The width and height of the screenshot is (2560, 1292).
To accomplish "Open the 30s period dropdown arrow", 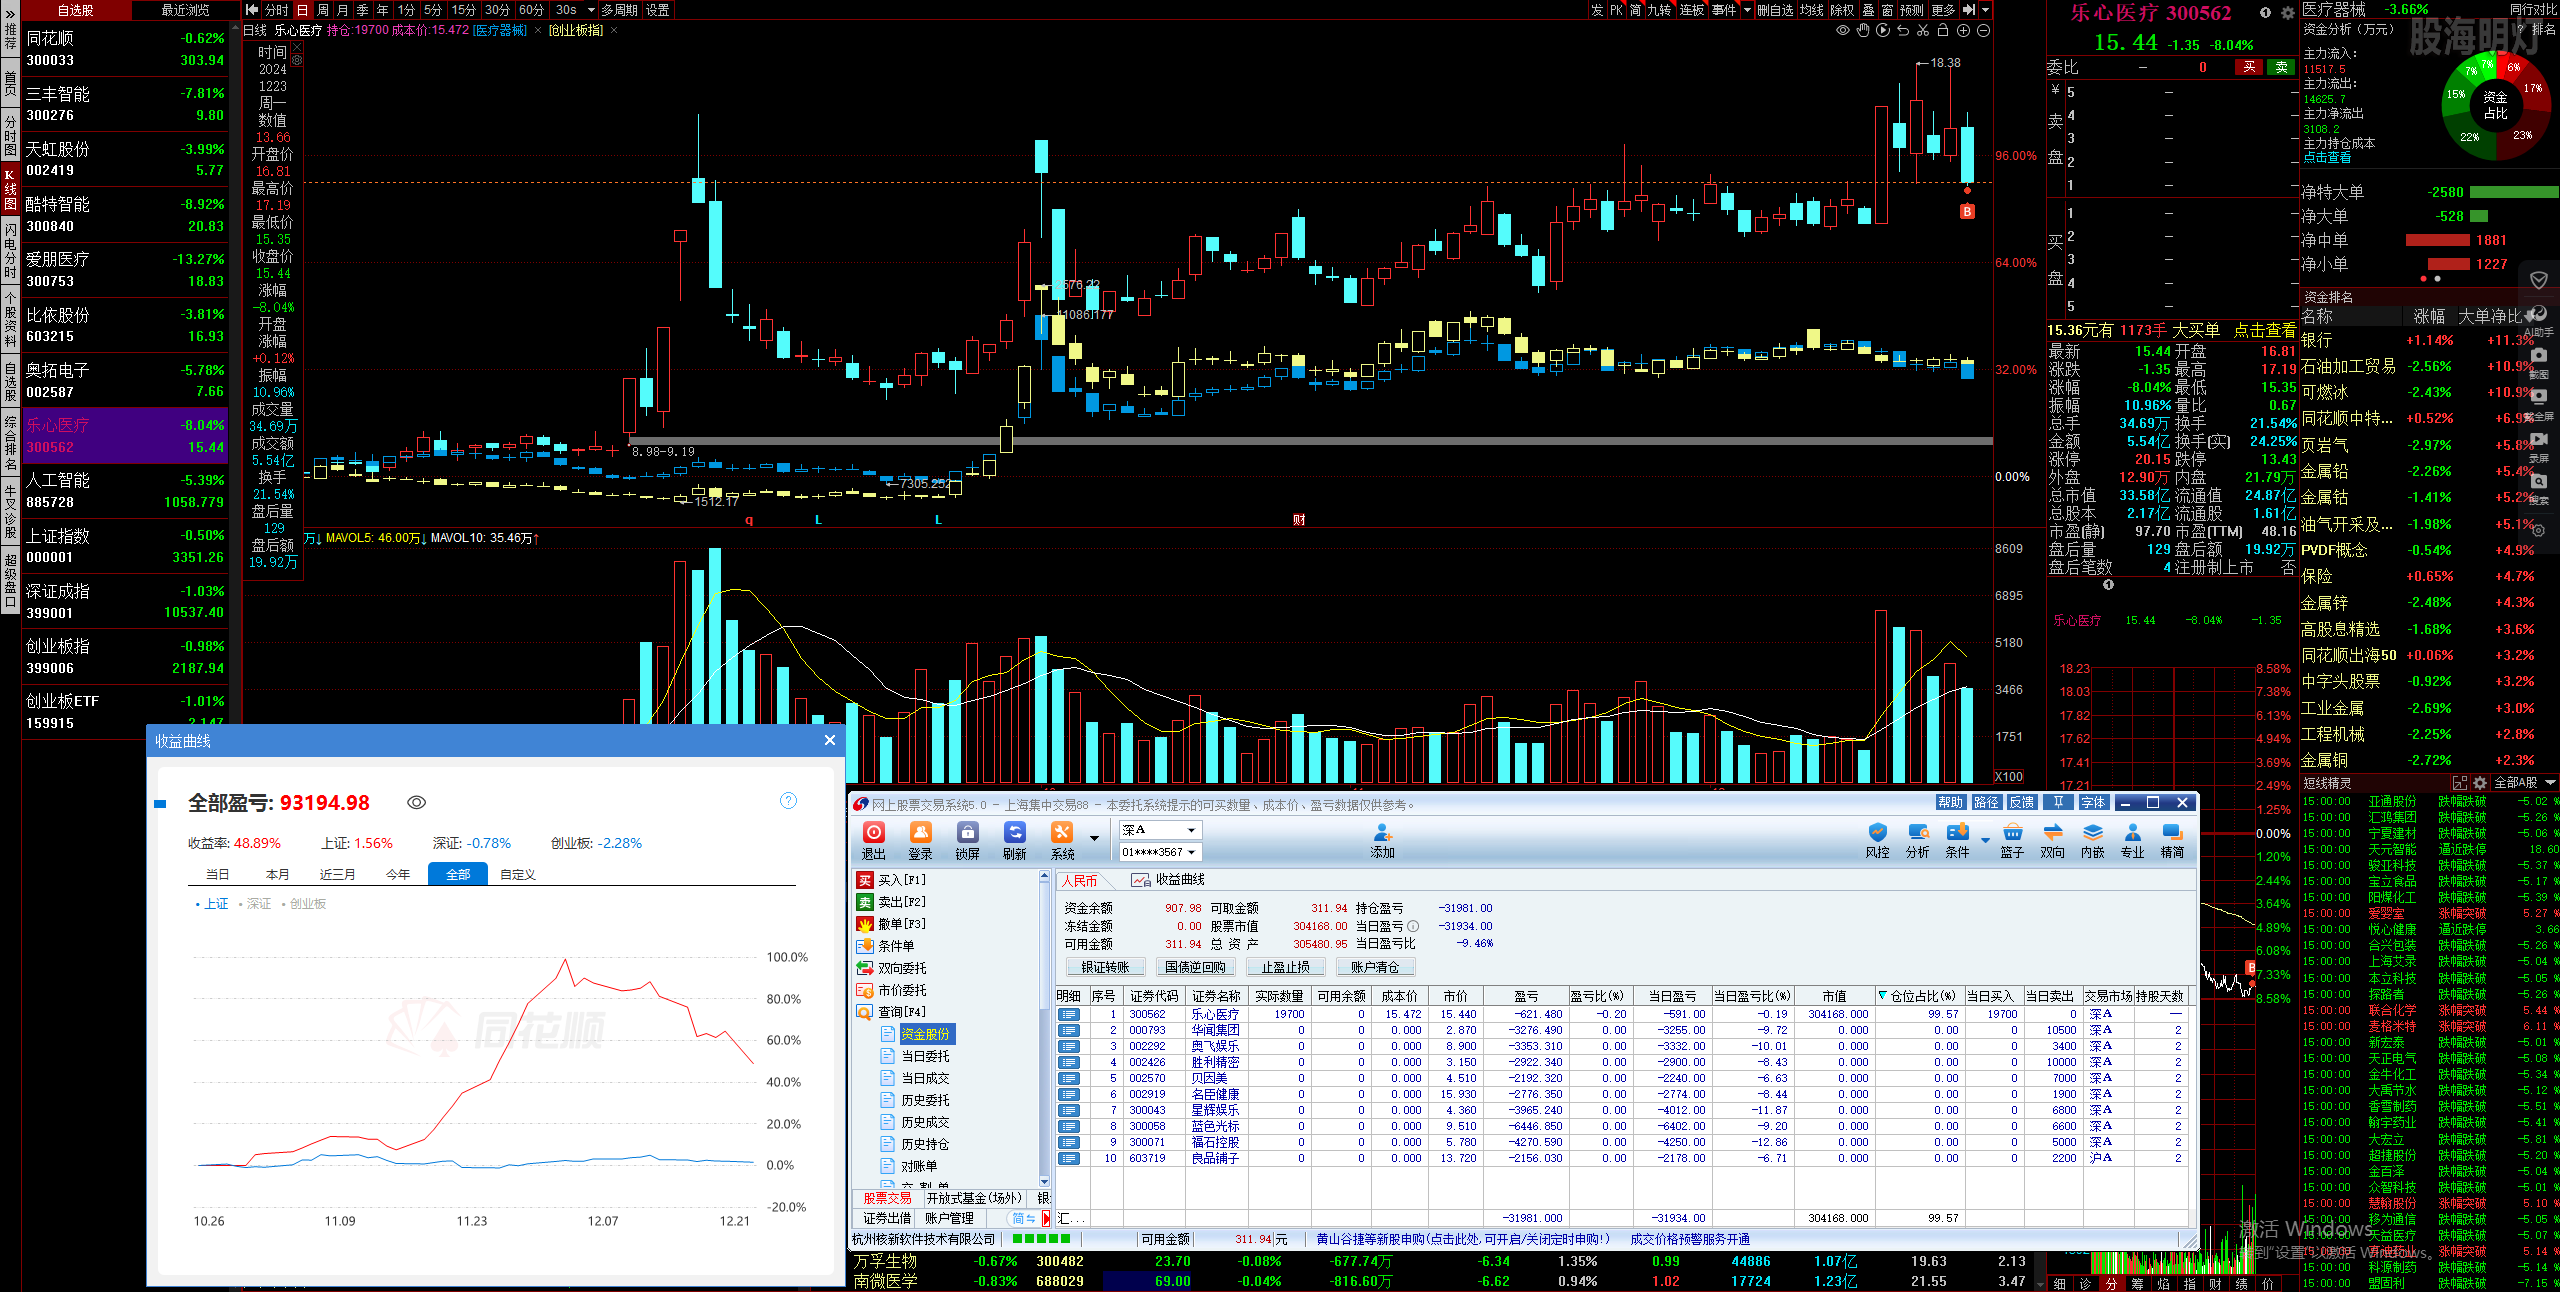I will coord(591,10).
